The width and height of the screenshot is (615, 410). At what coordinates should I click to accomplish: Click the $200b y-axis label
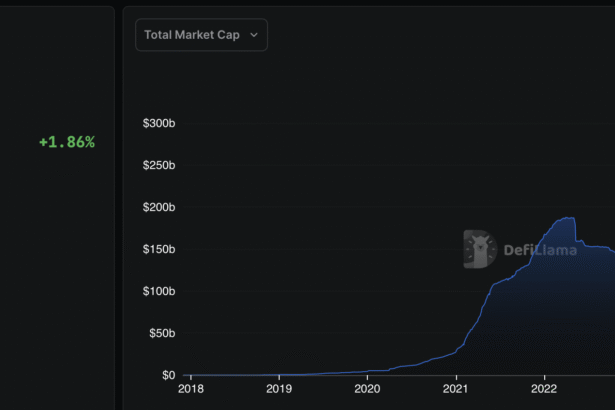coord(160,207)
